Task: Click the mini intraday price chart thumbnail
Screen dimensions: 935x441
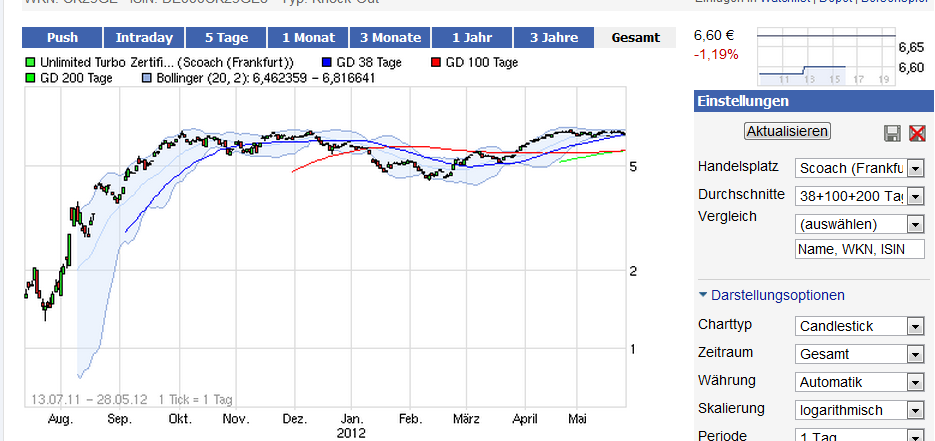Action: [826, 57]
